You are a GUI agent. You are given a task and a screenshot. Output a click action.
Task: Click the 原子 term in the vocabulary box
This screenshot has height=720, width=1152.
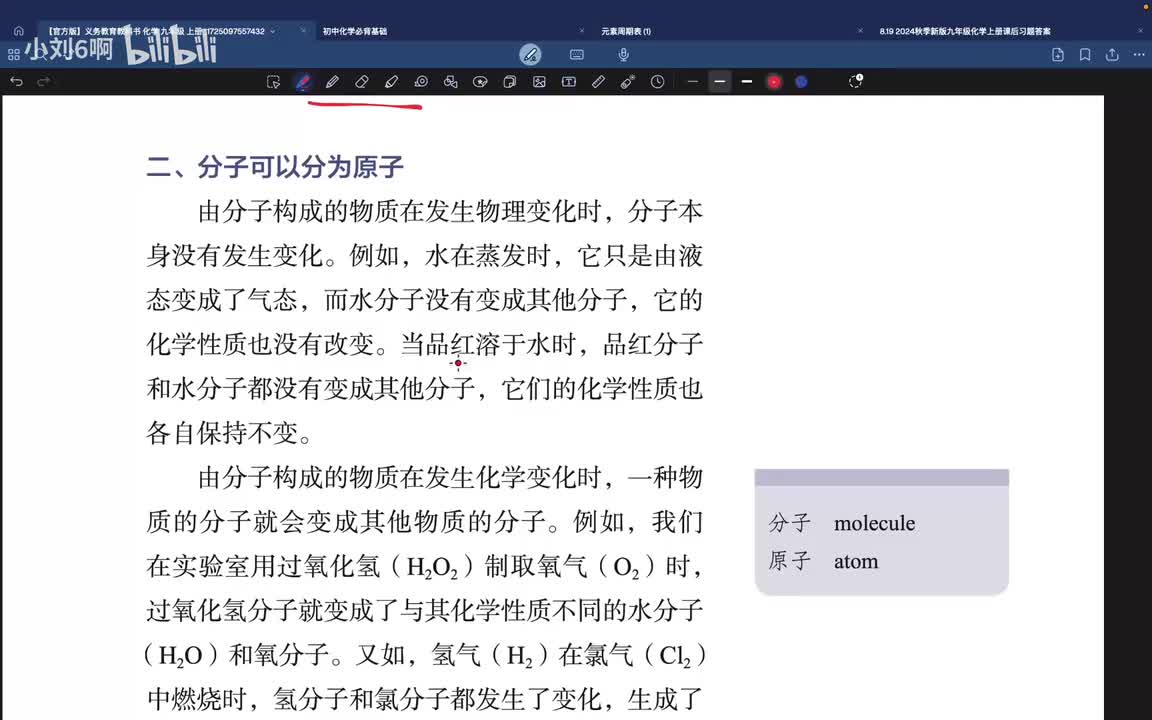tap(790, 561)
